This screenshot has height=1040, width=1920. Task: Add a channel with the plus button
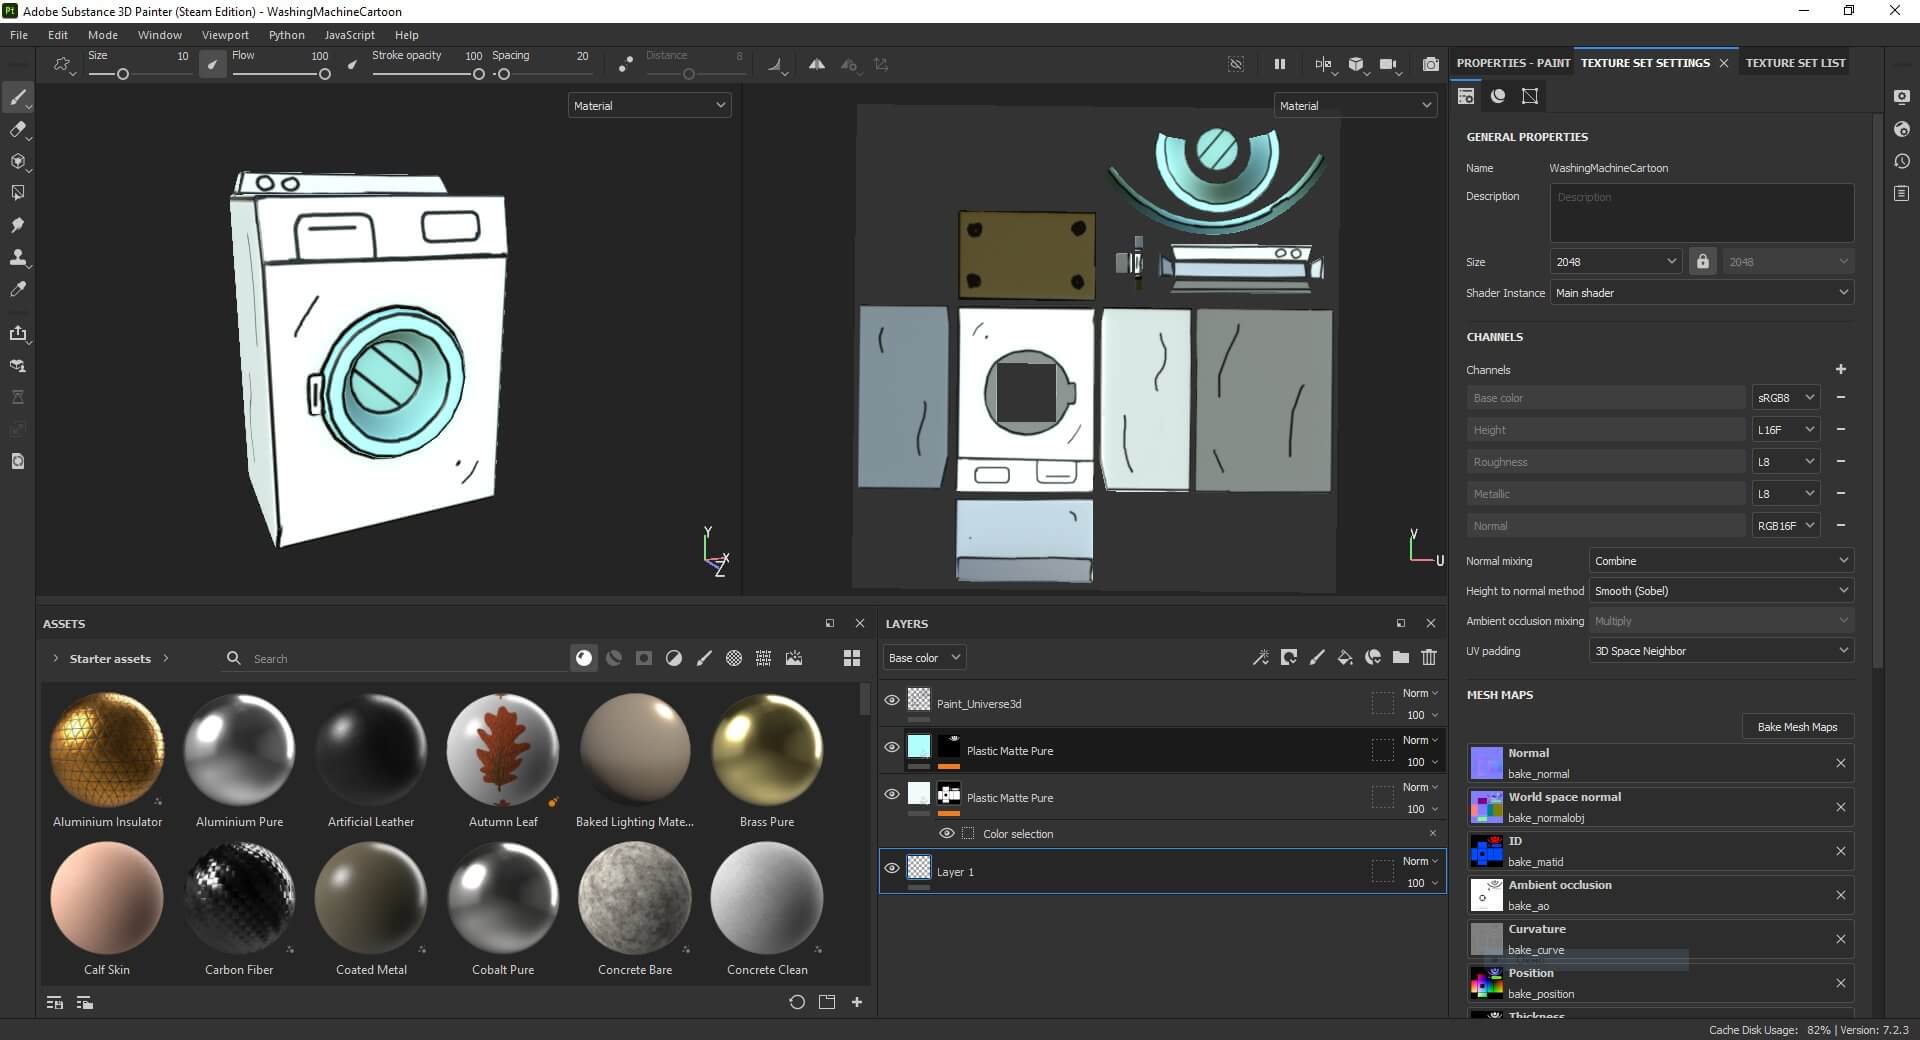pyautogui.click(x=1841, y=369)
